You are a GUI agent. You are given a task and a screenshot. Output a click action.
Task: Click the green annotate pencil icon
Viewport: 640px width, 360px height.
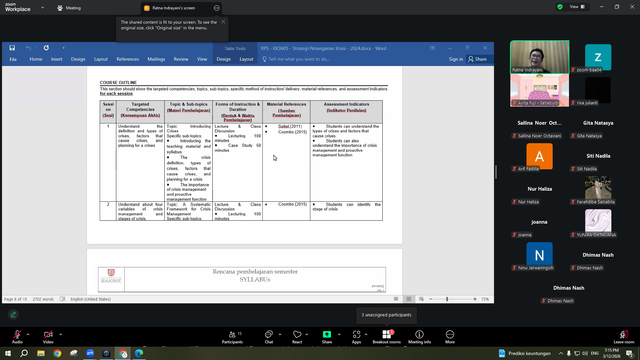pyautogui.click(x=13, y=314)
